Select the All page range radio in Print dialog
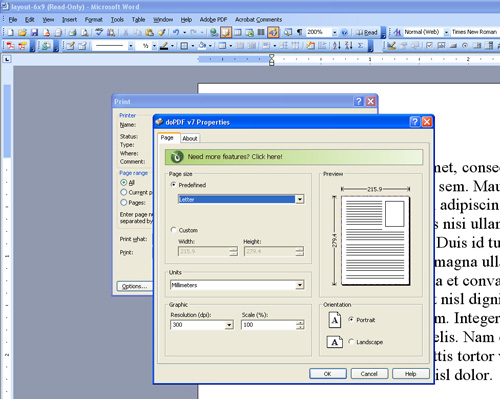 click(124, 182)
